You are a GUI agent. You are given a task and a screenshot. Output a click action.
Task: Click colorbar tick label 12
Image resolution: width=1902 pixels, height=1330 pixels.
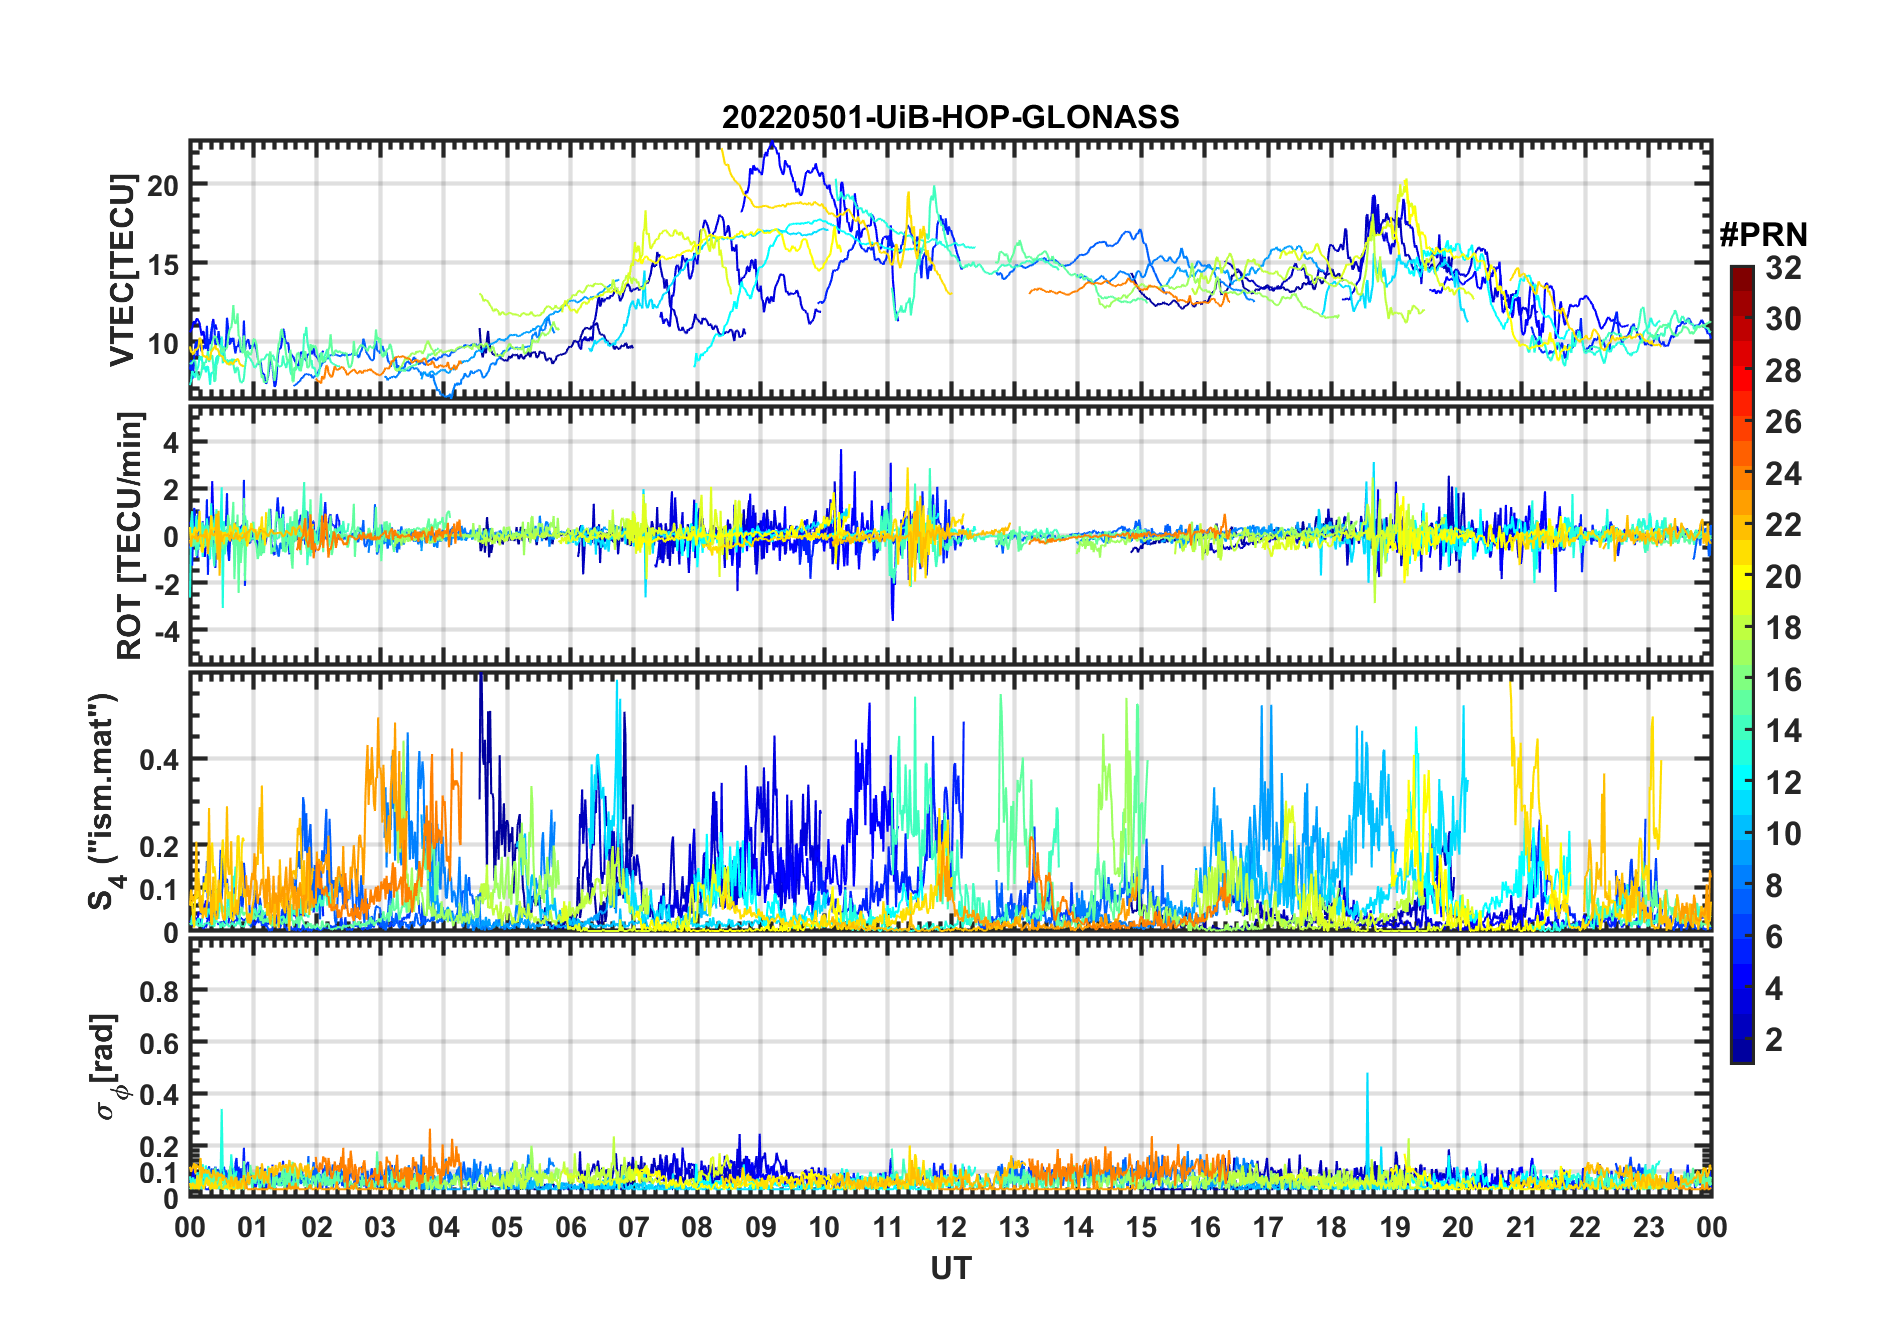(x=1783, y=783)
